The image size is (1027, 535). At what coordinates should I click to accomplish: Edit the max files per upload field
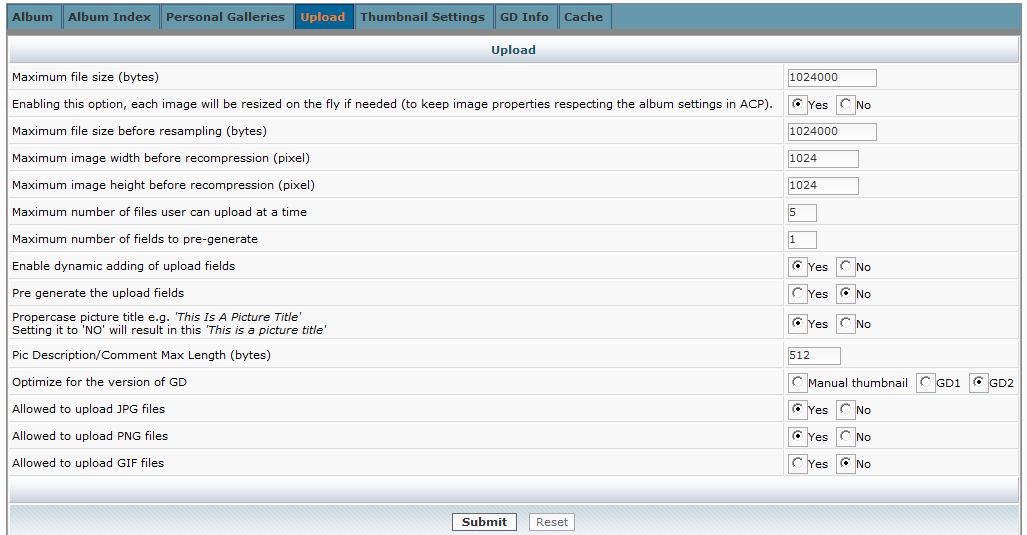[x=802, y=213]
